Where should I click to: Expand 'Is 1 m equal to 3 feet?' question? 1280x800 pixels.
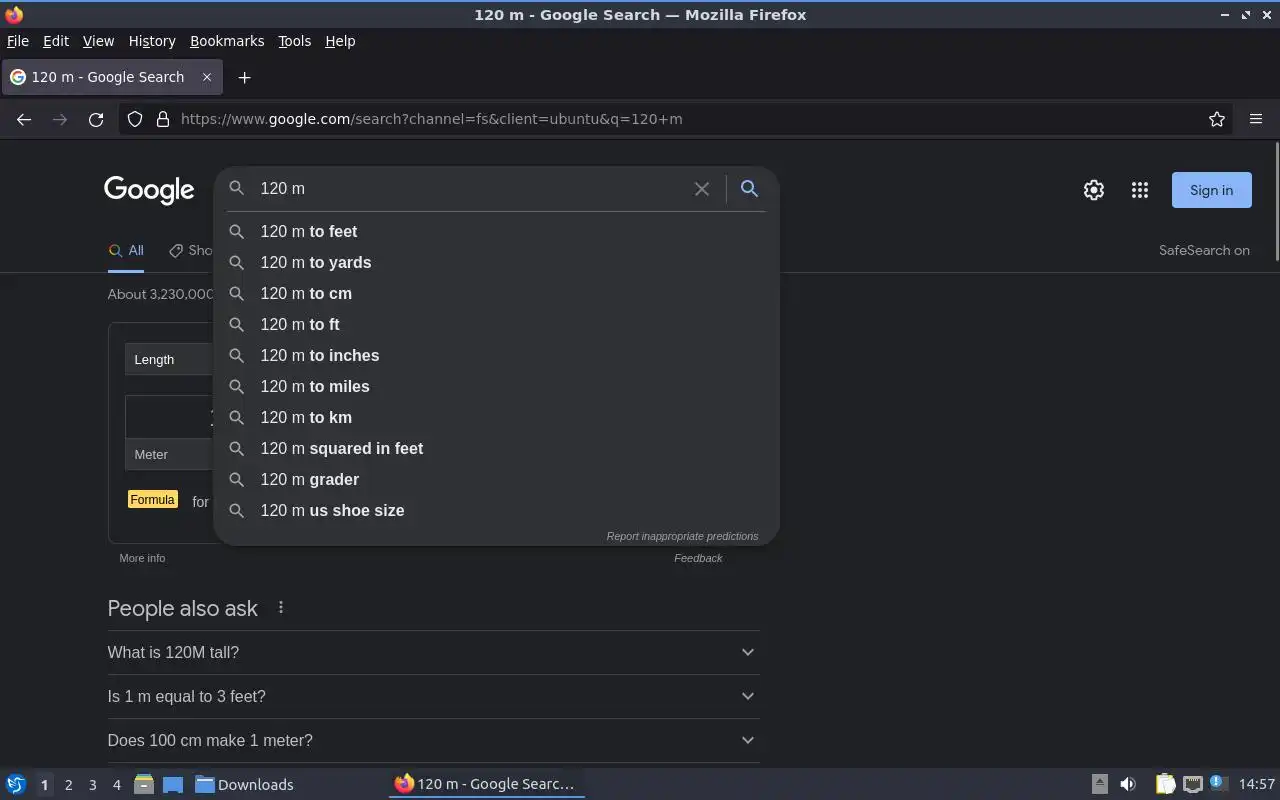click(x=433, y=696)
